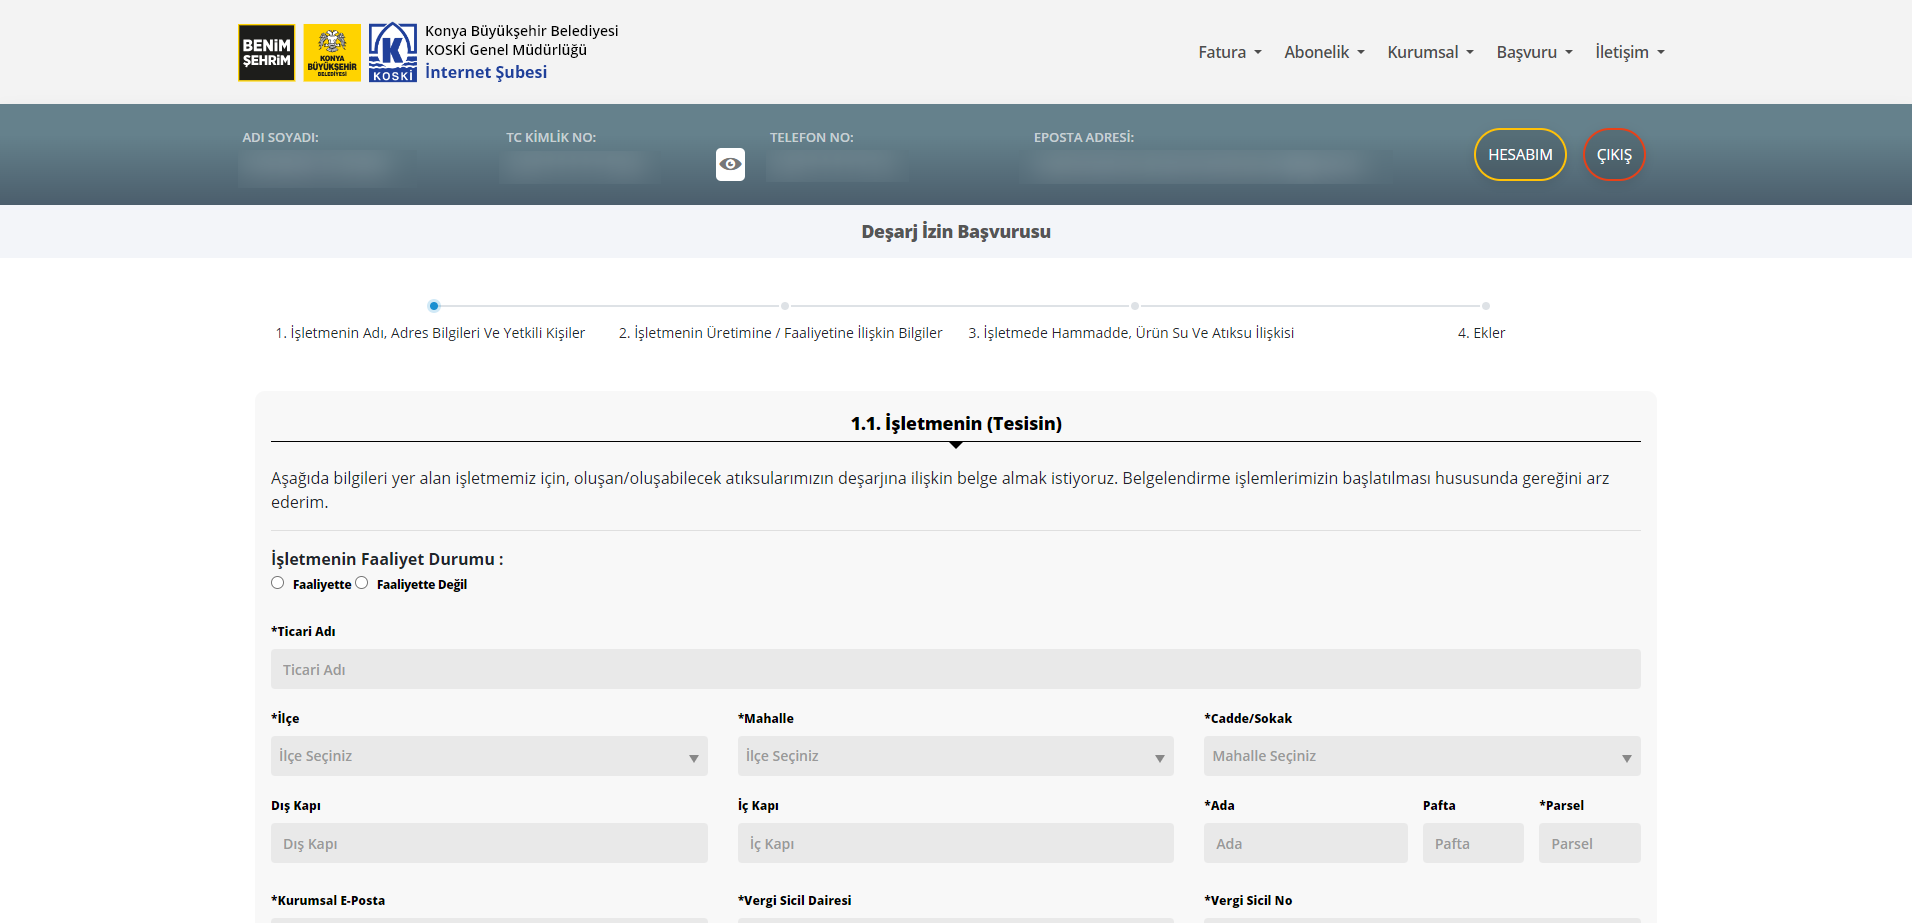This screenshot has height=923, width=1912.
Task: Open the Fatura menu
Action: (1229, 52)
